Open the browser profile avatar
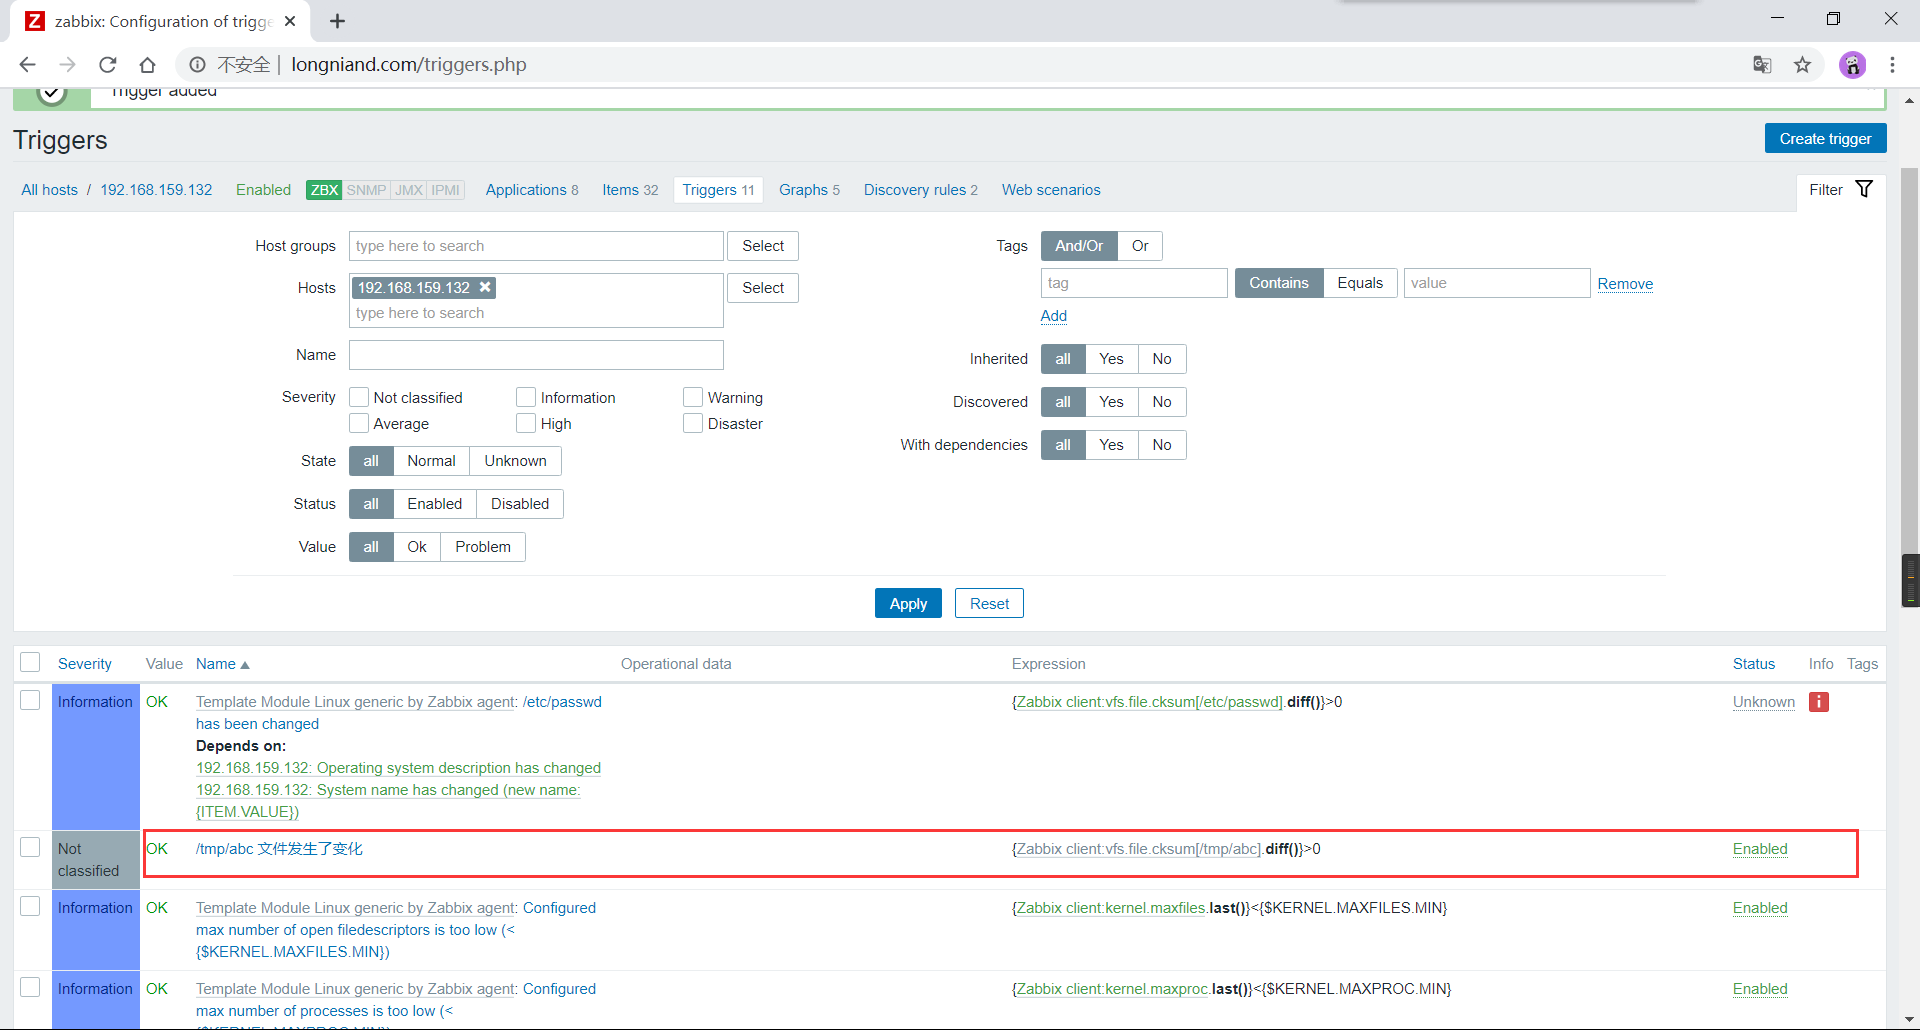 click(x=1852, y=65)
